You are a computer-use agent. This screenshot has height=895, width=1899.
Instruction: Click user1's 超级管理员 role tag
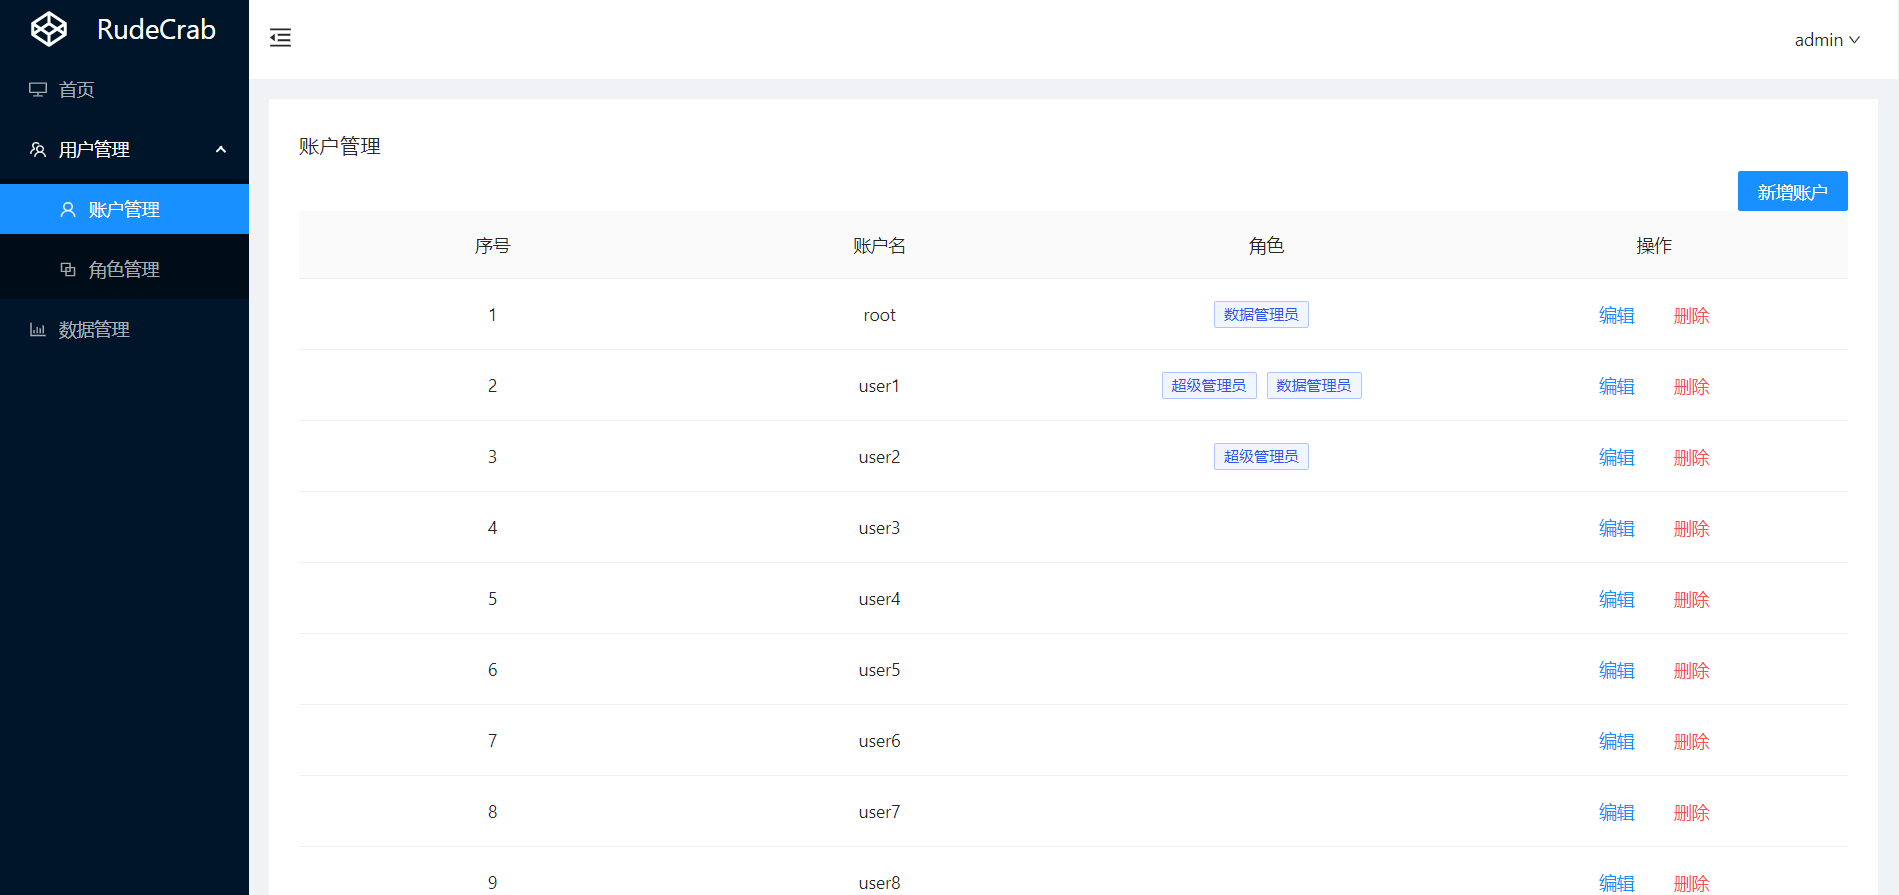pos(1209,385)
